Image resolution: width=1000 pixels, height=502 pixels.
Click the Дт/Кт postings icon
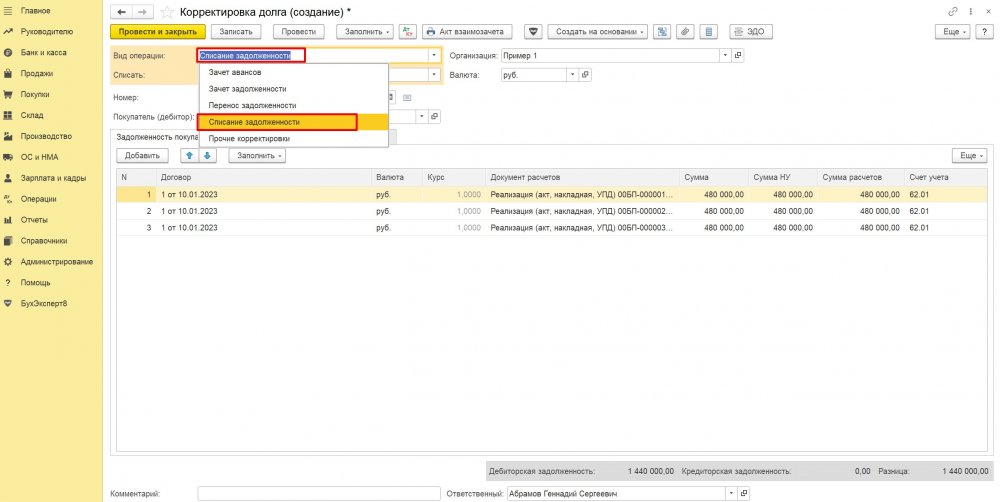407,32
